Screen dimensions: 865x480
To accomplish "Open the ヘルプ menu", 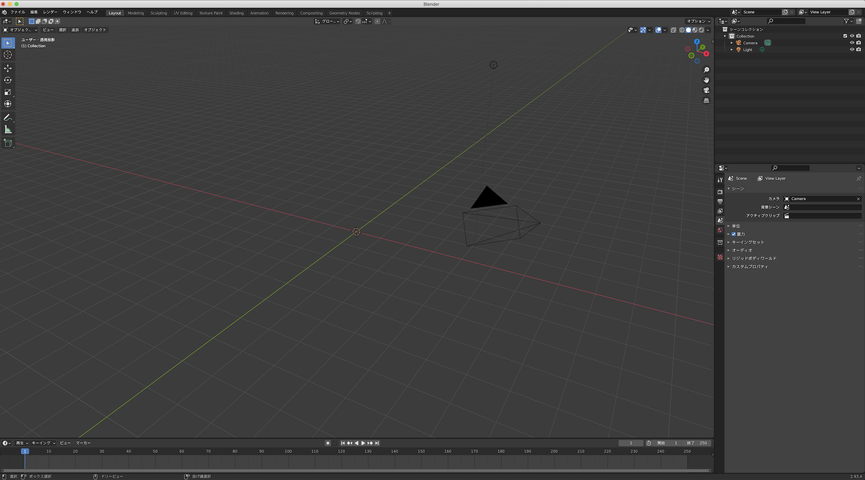I will (92, 12).
